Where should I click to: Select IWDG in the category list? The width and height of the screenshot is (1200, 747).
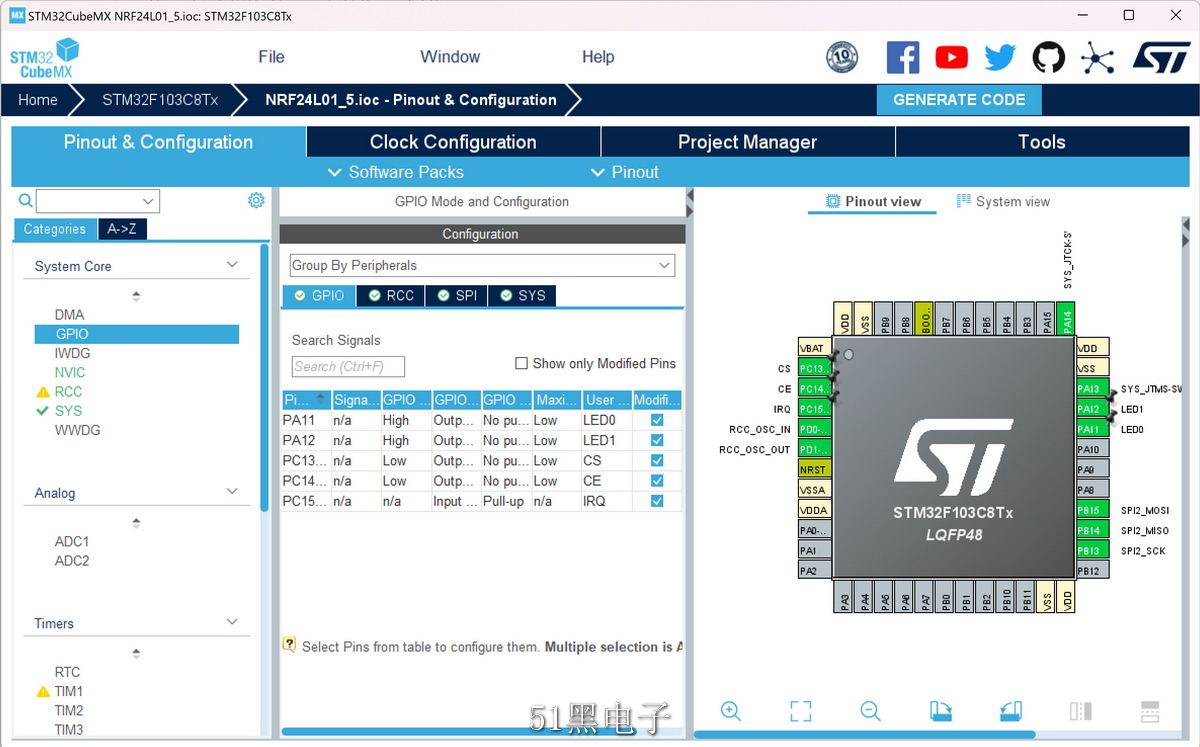(x=72, y=353)
